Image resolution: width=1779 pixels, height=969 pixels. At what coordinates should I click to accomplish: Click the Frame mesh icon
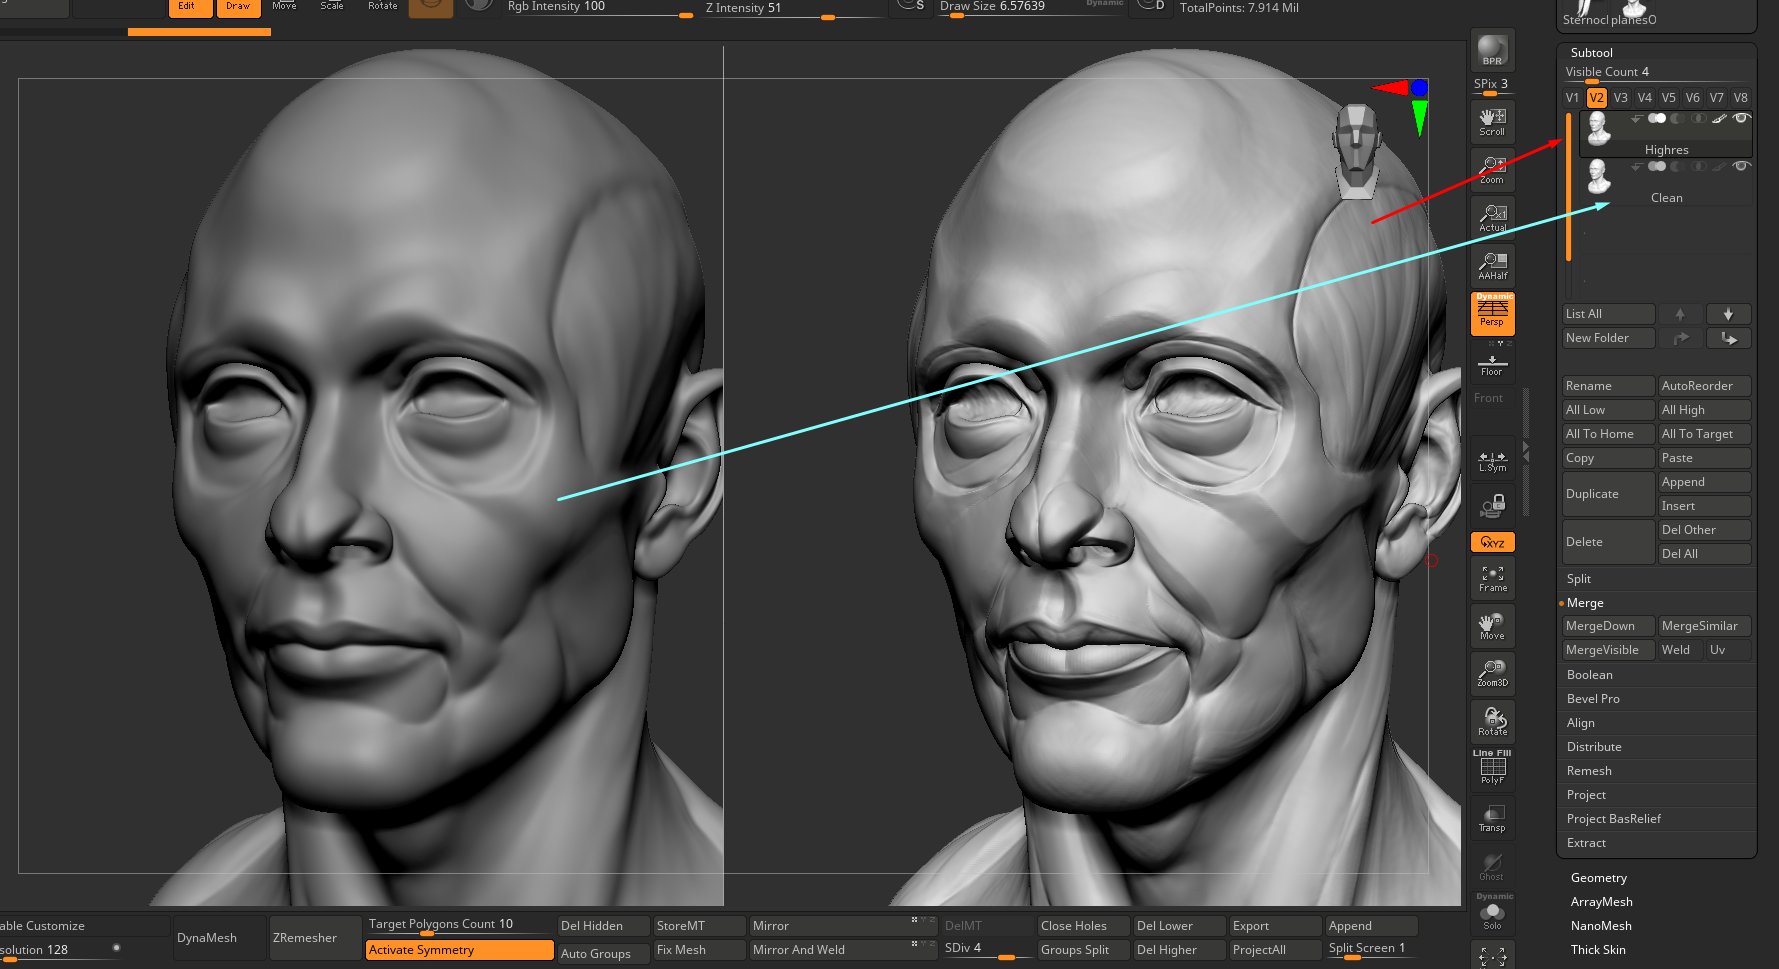(x=1491, y=575)
